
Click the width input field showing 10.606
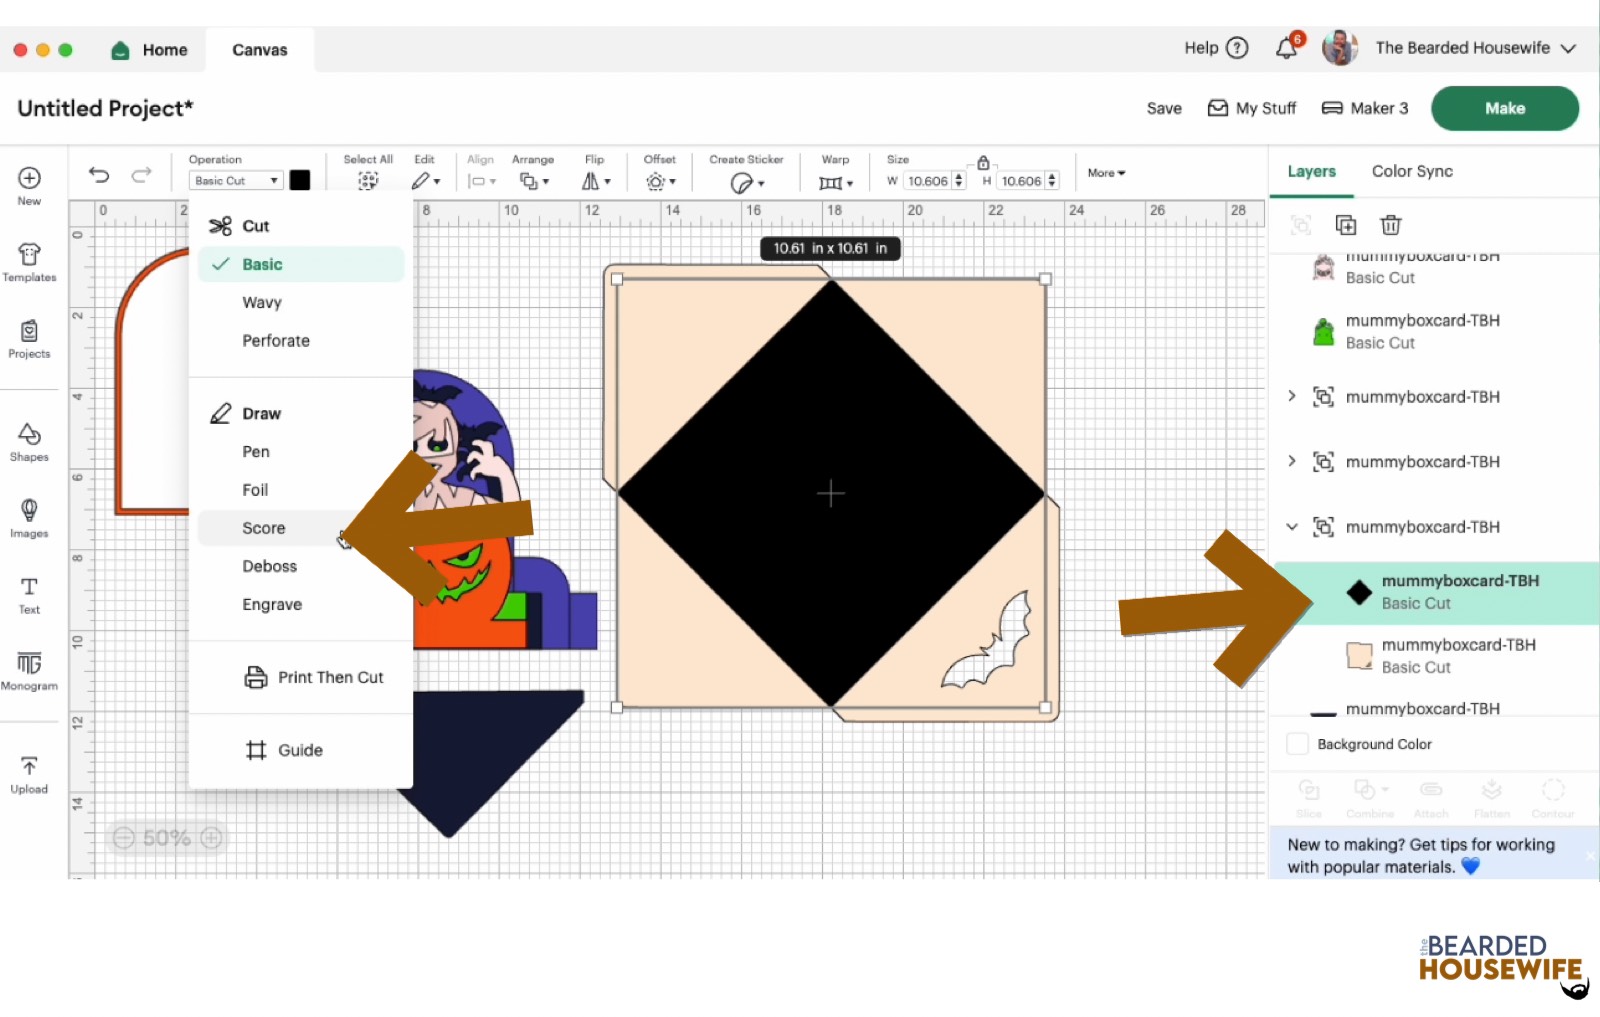929,181
